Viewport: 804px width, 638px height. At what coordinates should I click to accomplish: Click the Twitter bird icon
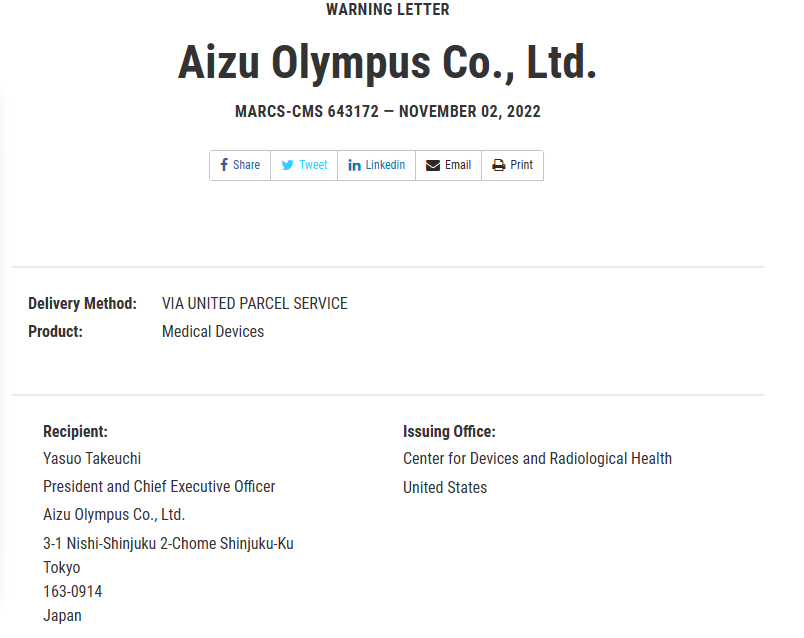tap(287, 165)
